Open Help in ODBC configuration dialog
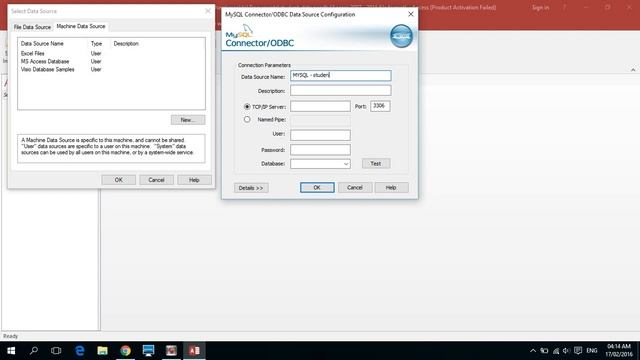Viewport: 640px width, 360px height. tap(391, 187)
